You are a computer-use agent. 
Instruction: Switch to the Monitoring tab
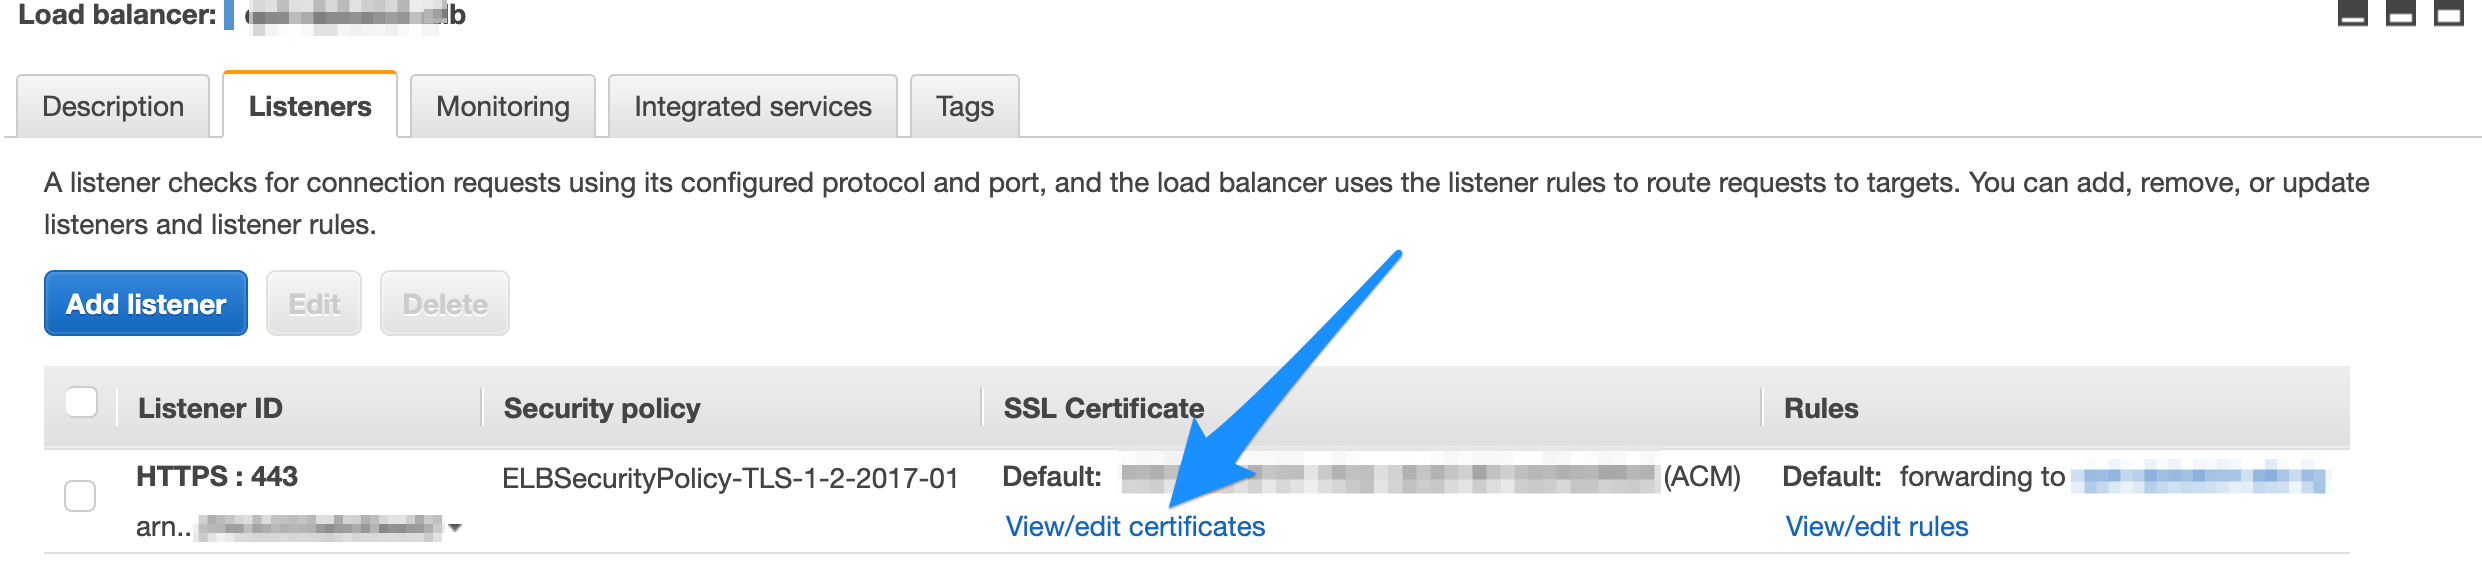[503, 106]
